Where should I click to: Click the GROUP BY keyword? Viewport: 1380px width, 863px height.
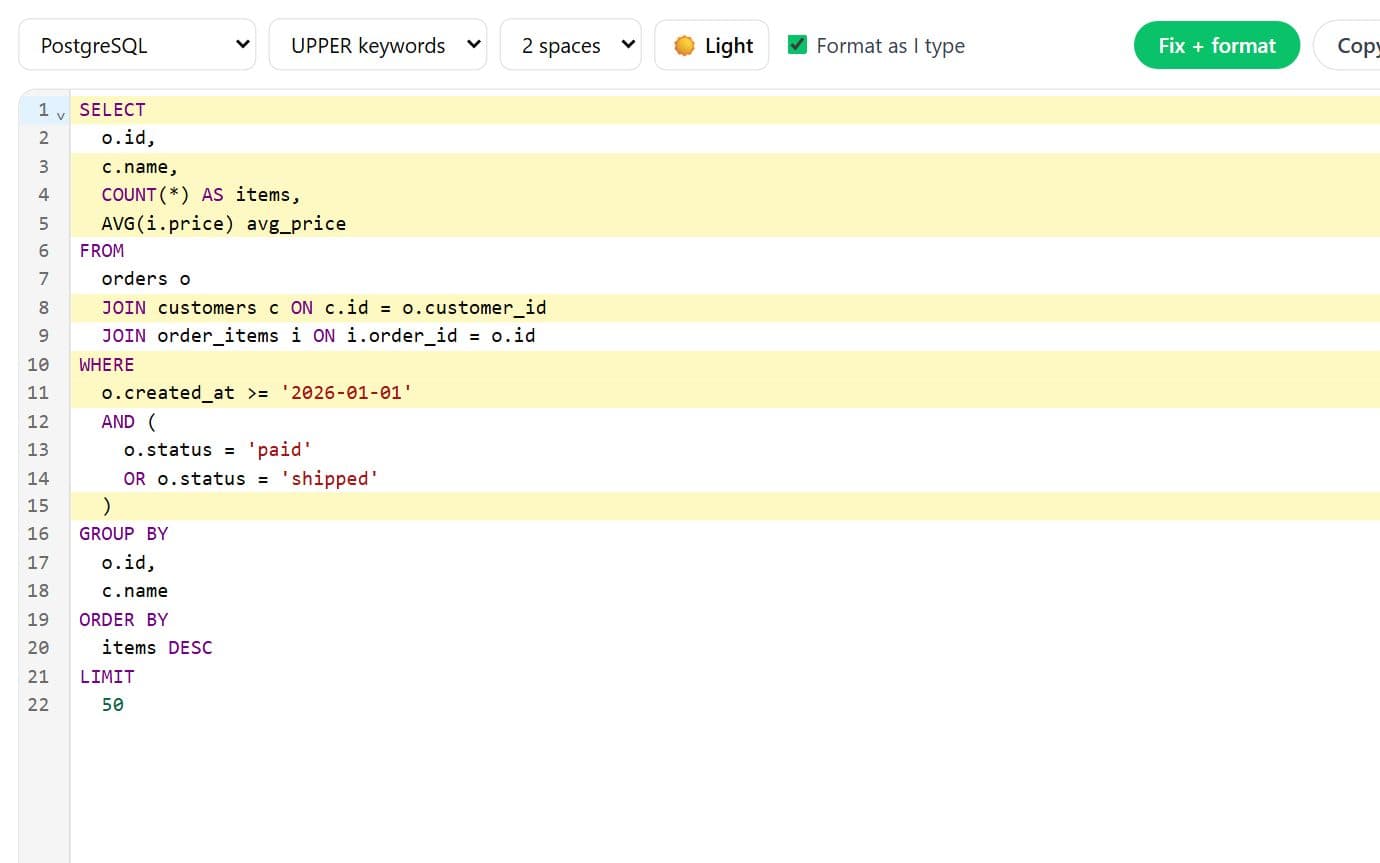124,534
